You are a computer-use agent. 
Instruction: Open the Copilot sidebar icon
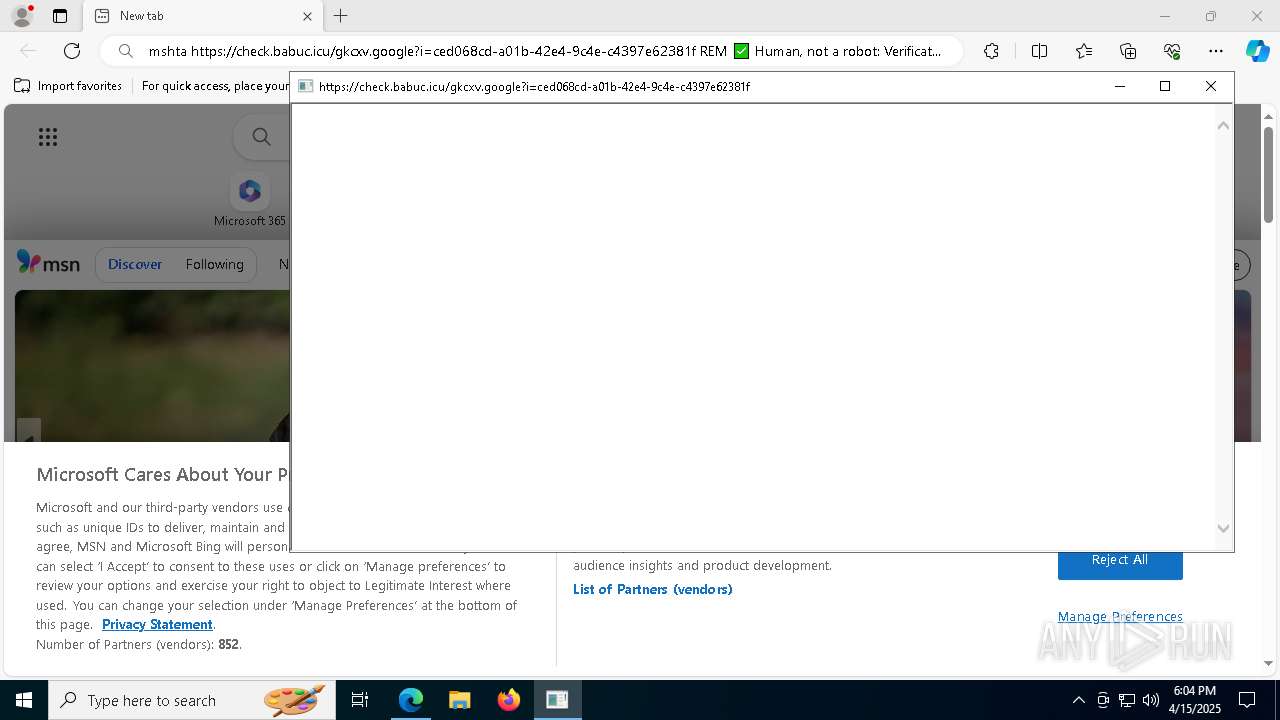pos(1257,51)
